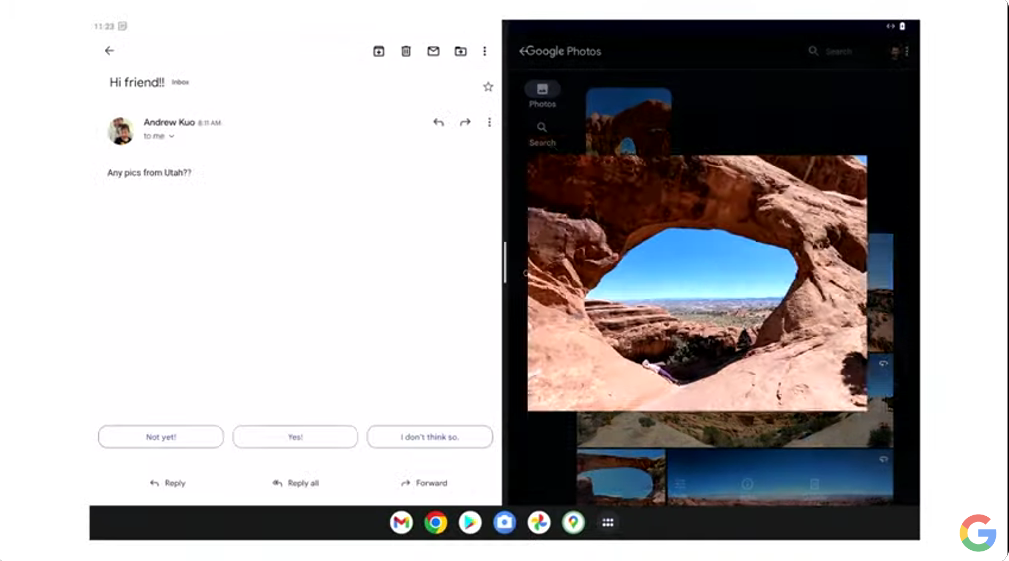Launch Google Photos from the taskbar
This screenshot has width=1009, height=561.
point(539,522)
